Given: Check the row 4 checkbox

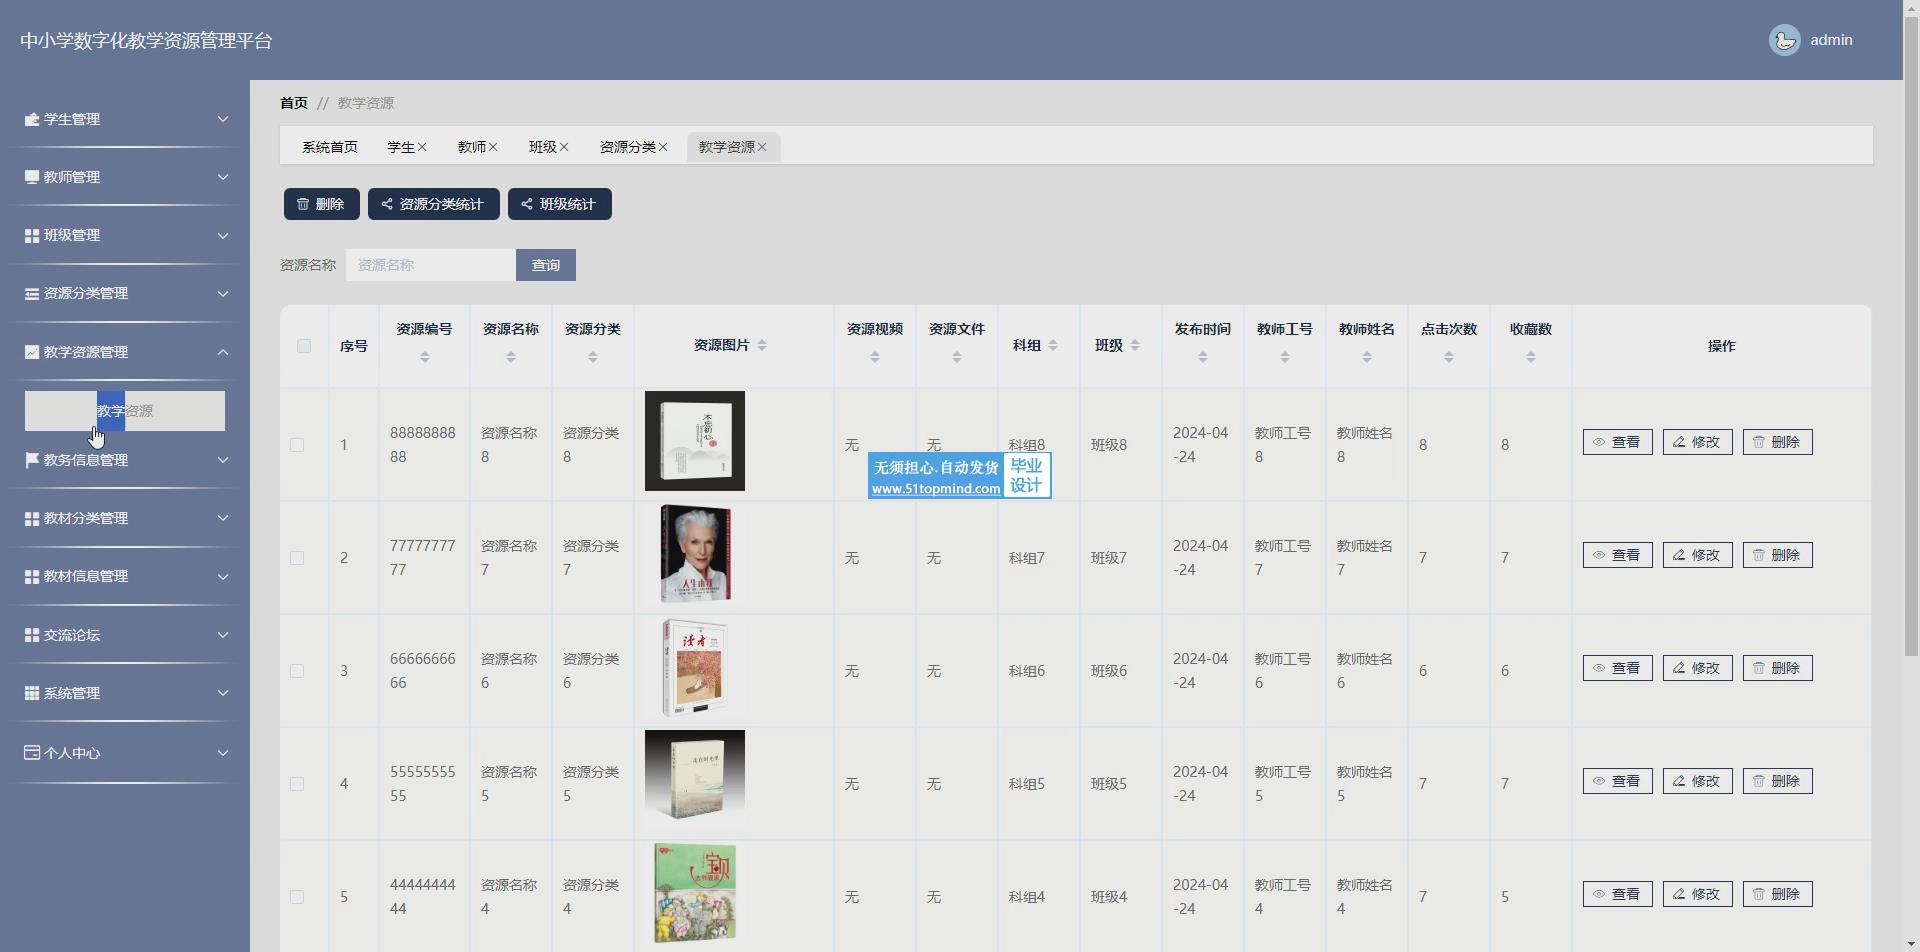Looking at the screenshot, I should pyautogui.click(x=297, y=784).
